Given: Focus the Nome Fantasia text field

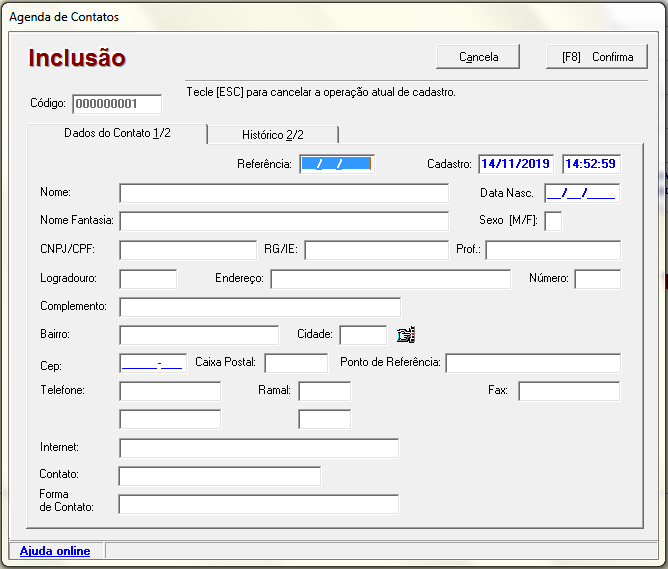Looking at the screenshot, I should (x=284, y=221).
